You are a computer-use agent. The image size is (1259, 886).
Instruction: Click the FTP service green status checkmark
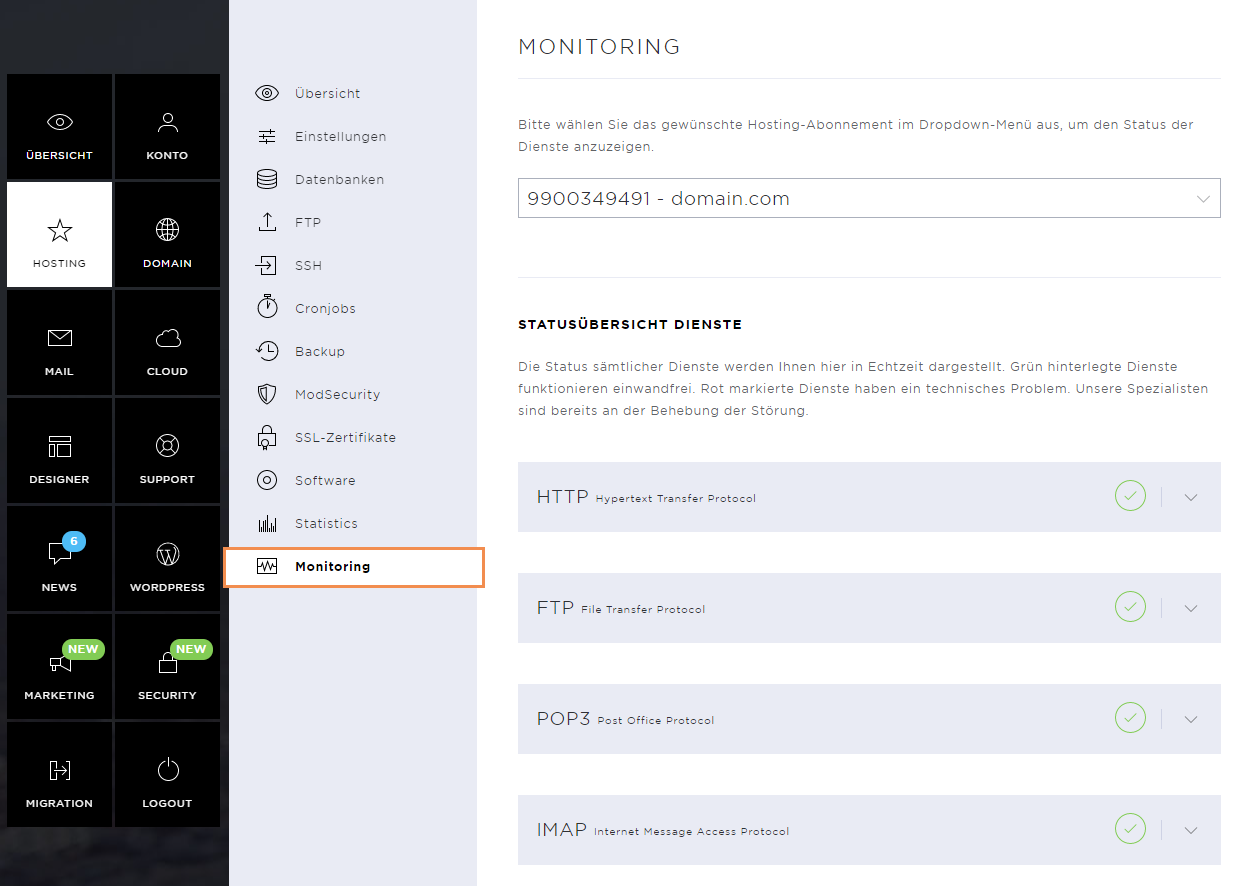tap(1130, 607)
